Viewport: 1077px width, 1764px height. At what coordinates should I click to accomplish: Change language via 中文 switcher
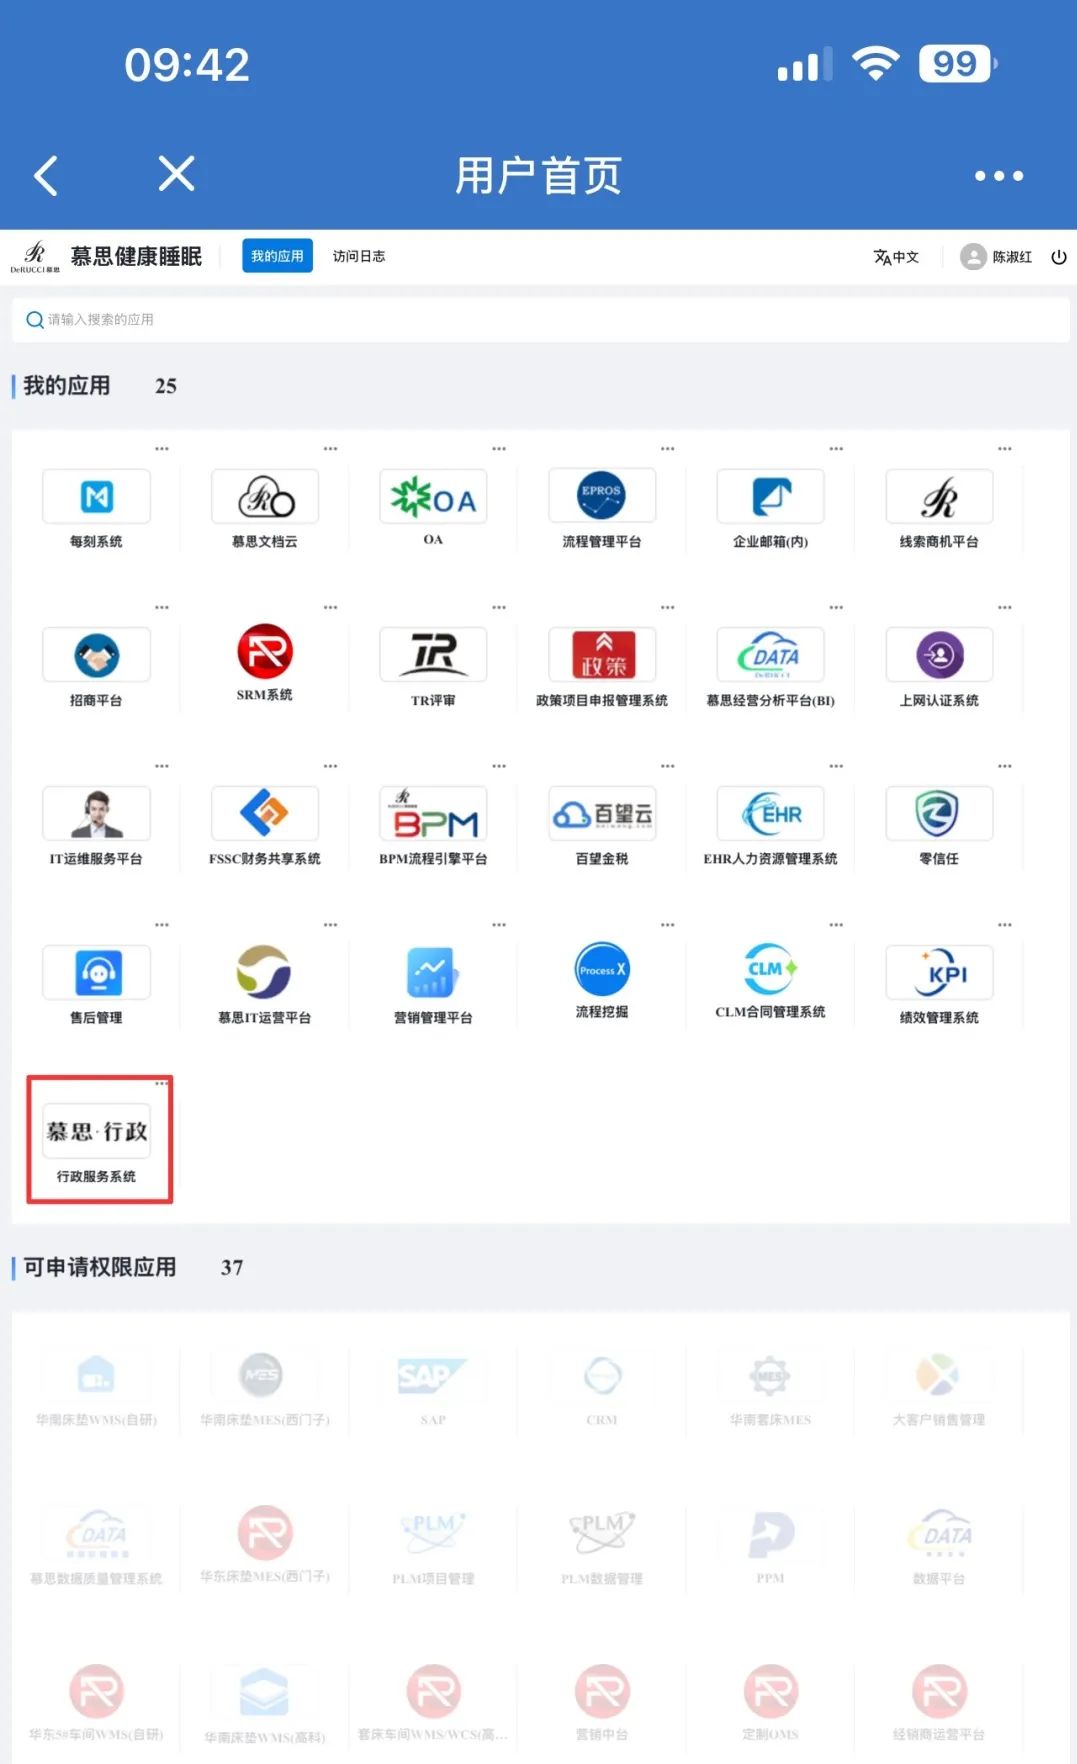(x=896, y=257)
